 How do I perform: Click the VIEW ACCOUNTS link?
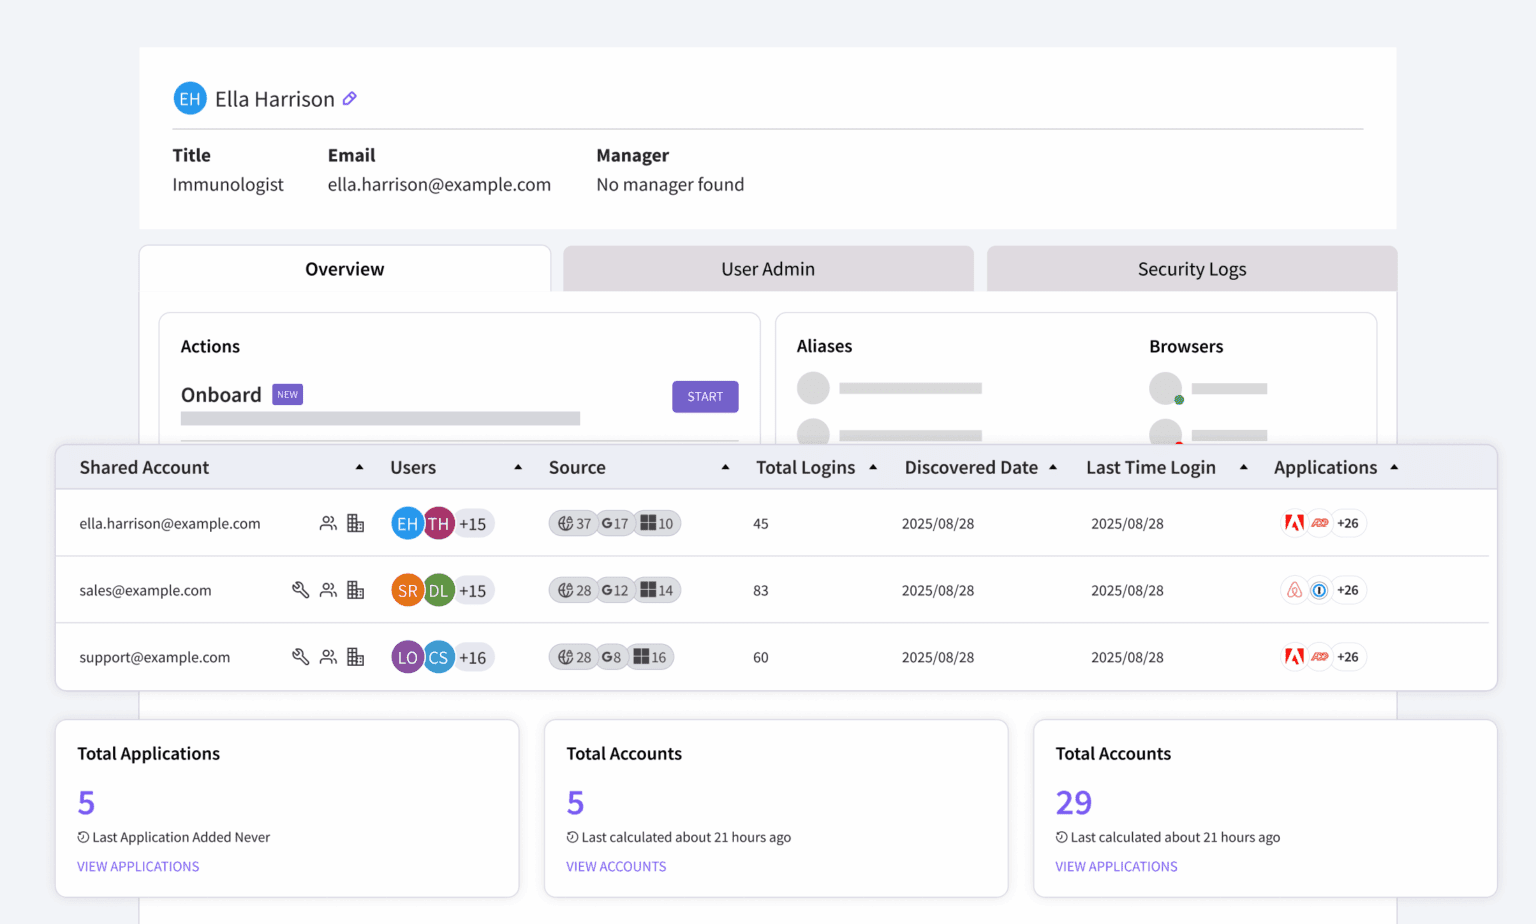[x=616, y=866]
